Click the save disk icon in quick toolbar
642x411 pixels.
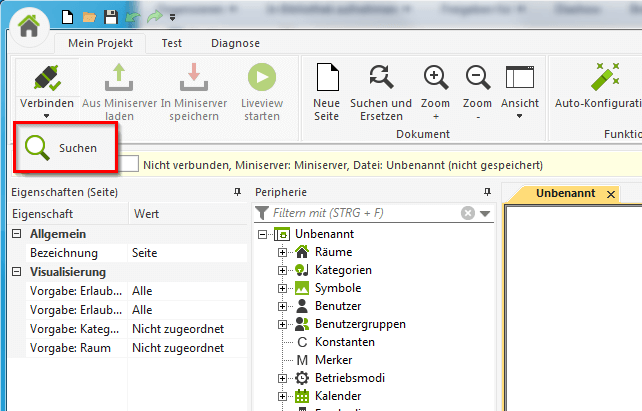click(110, 17)
